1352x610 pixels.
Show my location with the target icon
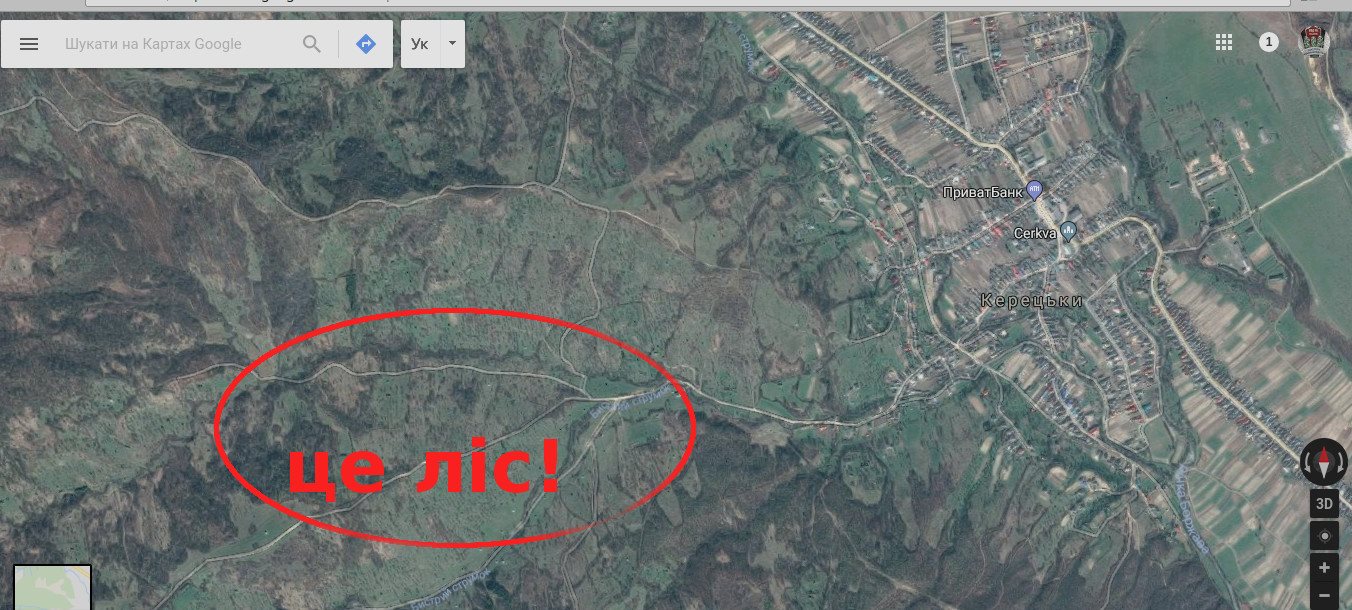(1325, 535)
